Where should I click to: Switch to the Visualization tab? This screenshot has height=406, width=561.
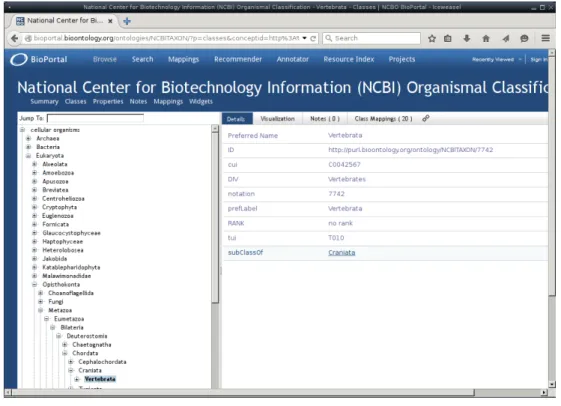278,119
